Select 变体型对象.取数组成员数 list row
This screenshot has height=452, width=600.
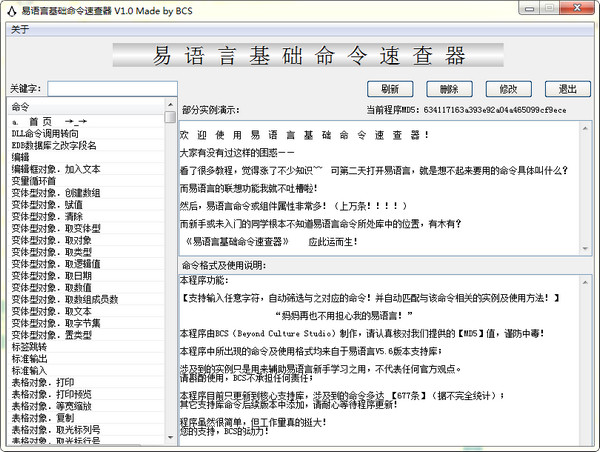coord(86,299)
